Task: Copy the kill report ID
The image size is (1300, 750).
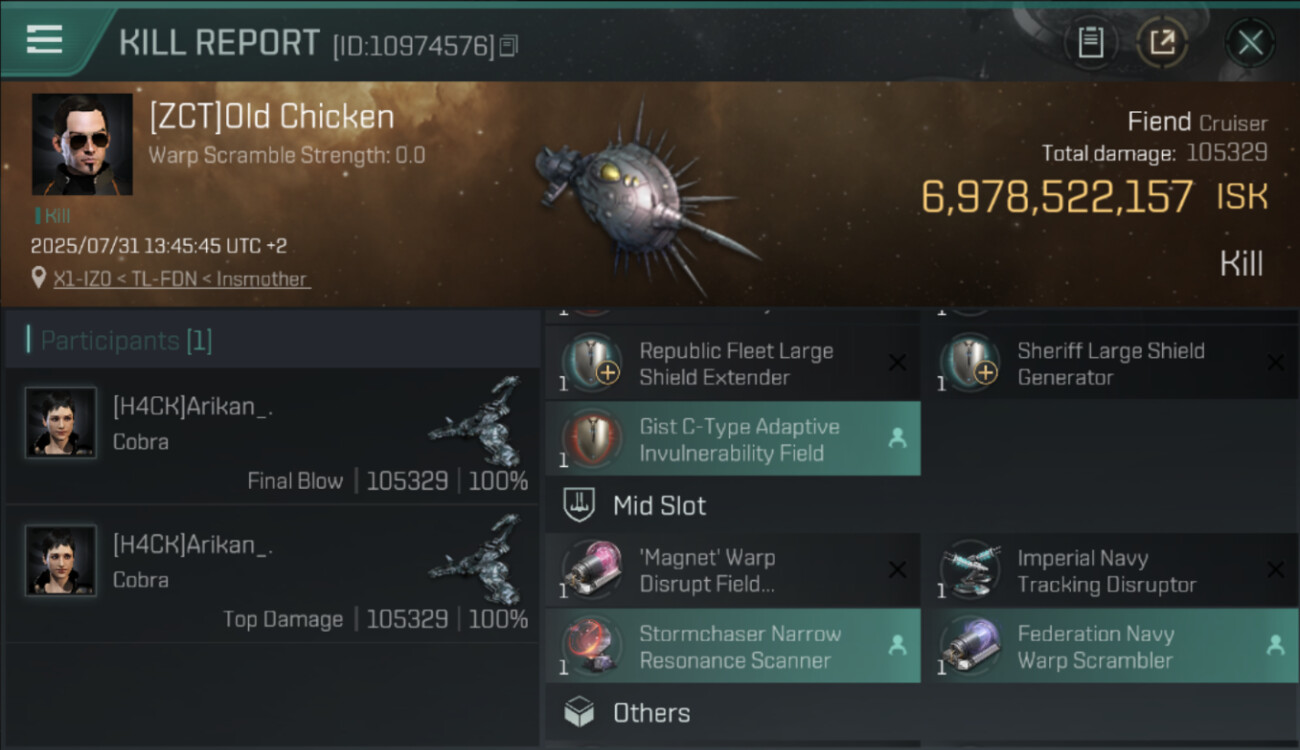Action: coord(509,46)
